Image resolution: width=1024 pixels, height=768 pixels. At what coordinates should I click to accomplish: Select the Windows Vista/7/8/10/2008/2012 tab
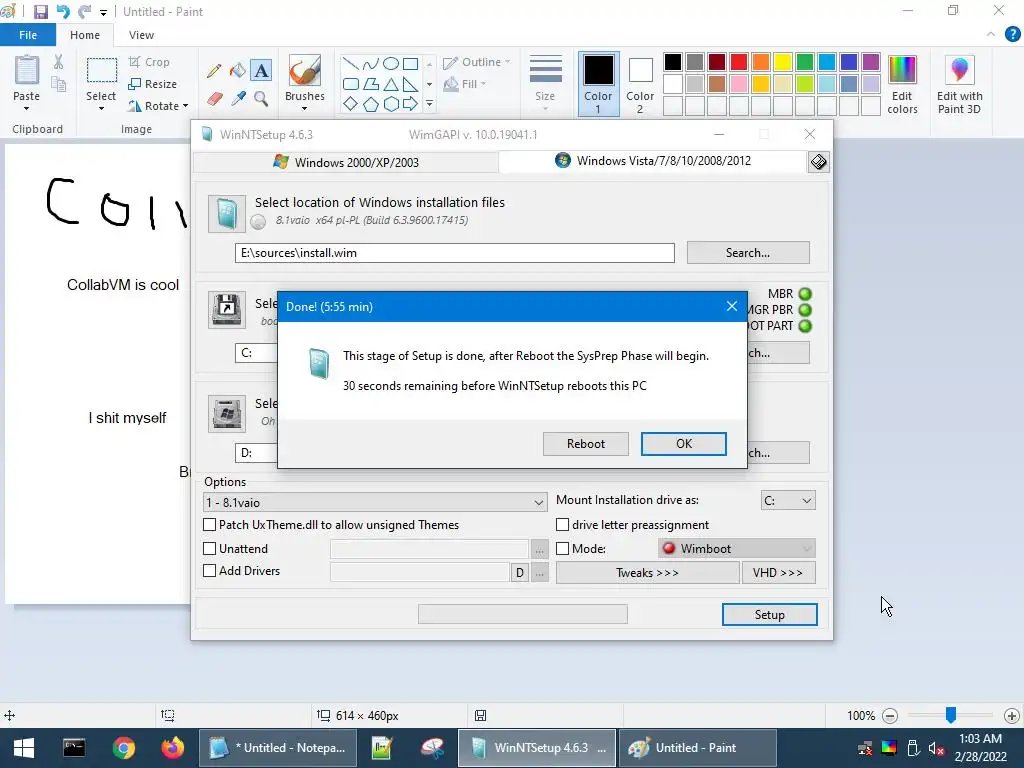pos(653,161)
